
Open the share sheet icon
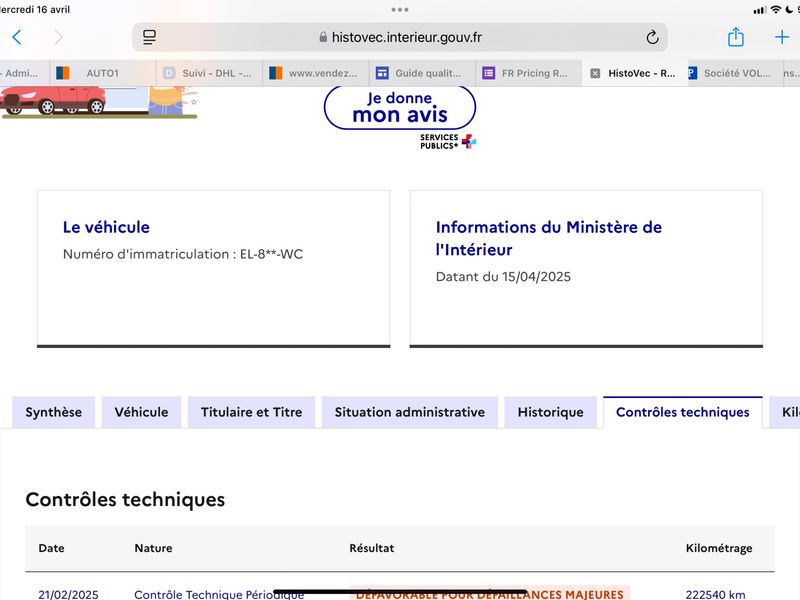[x=735, y=37]
